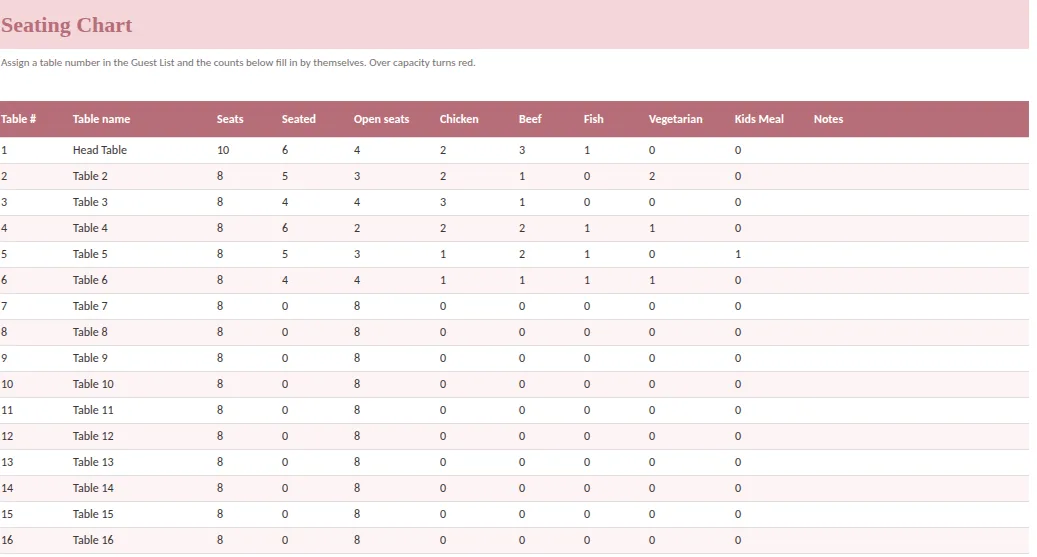This screenshot has height=557, width=1037.
Task: Click the Vegetarian column header
Action: point(675,119)
